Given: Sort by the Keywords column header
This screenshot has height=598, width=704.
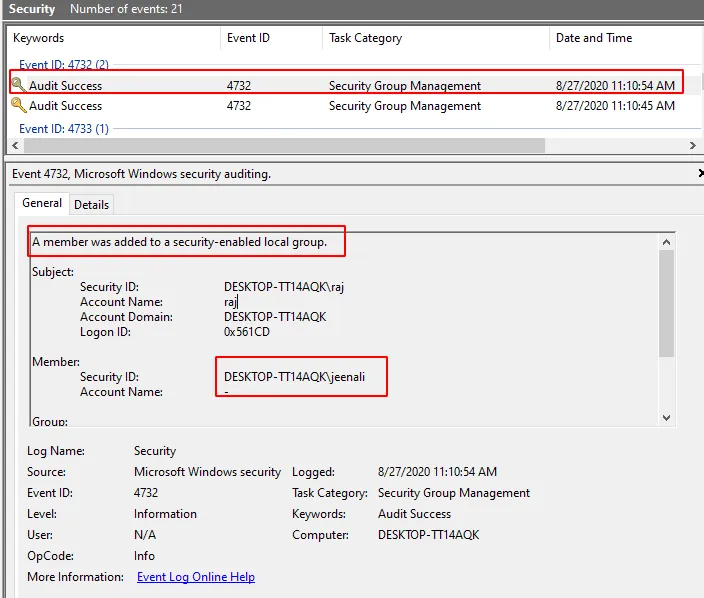Looking at the screenshot, I should click(38, 38).
